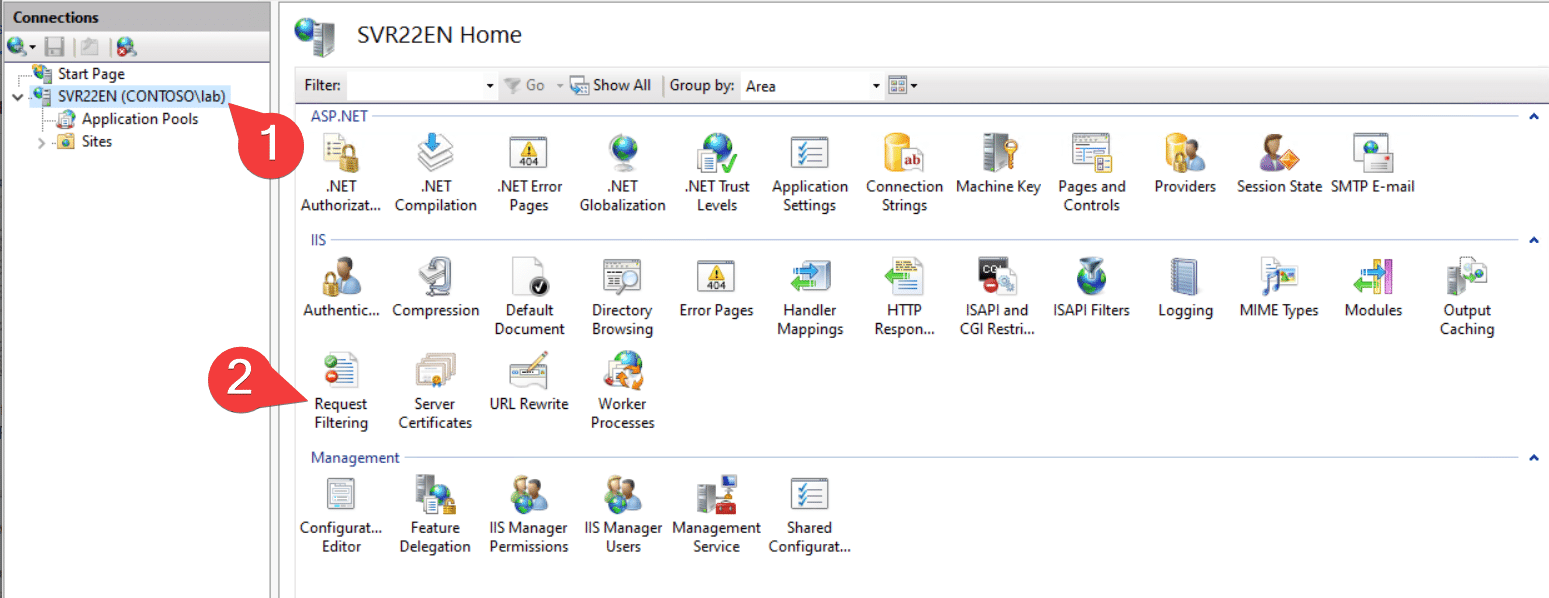Collapse the SVR22EN server node

(18, 97)
